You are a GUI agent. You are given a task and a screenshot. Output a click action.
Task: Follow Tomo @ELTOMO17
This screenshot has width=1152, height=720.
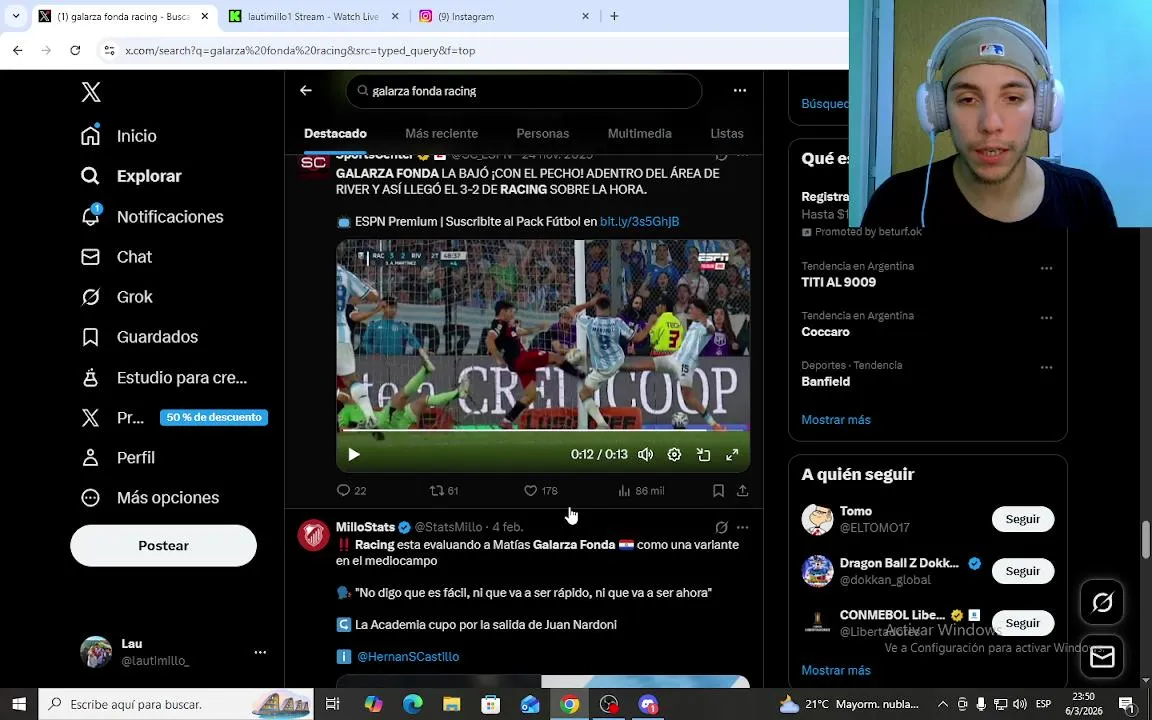pyautogui.click(x=1023, y=519)
